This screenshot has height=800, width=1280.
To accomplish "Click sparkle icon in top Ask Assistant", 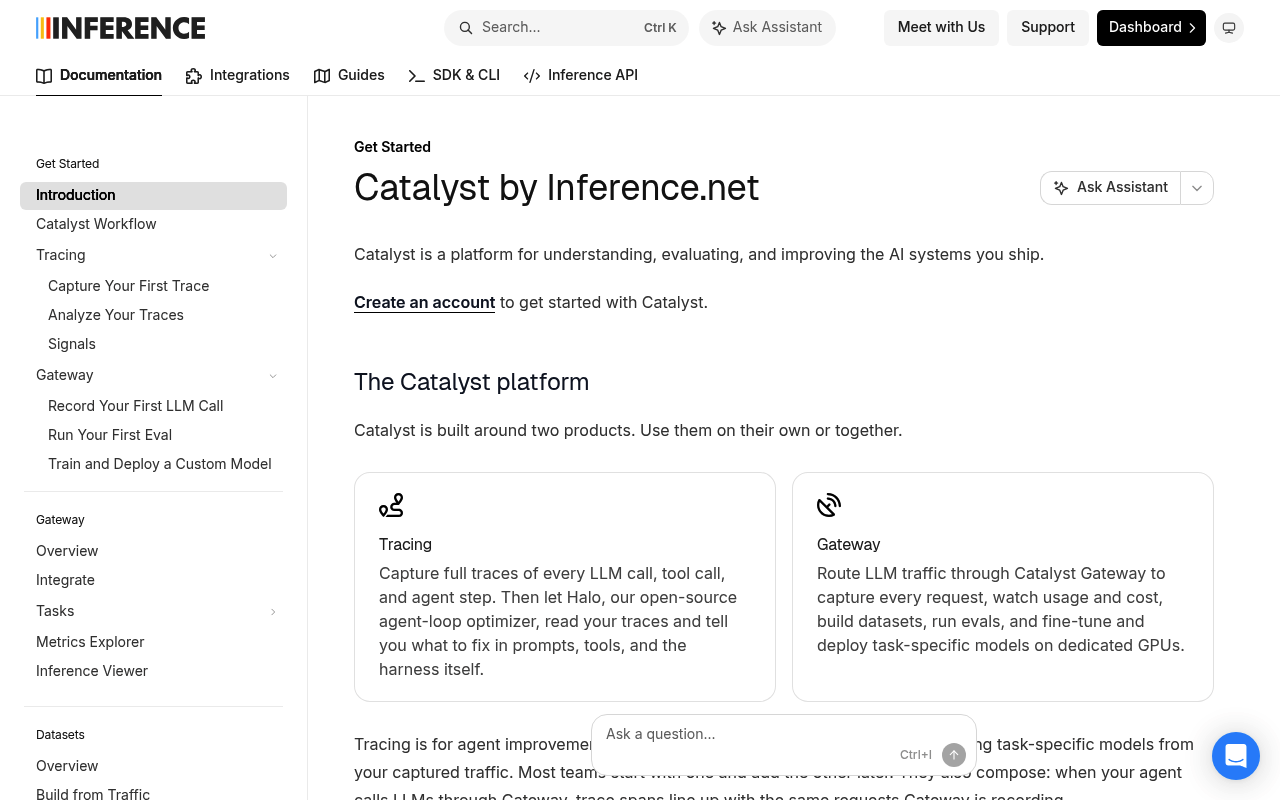I will (x=718, y=28).
